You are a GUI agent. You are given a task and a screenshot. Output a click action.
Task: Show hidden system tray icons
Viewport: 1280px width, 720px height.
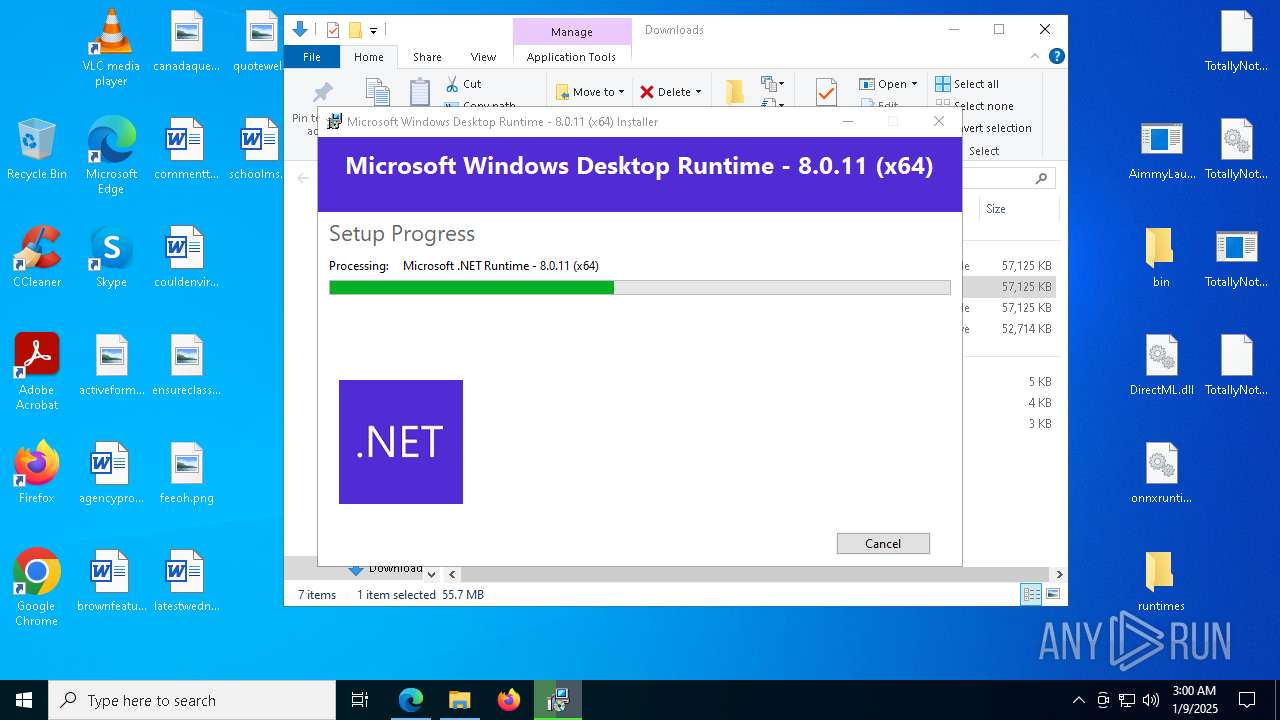click(1078, 700)
